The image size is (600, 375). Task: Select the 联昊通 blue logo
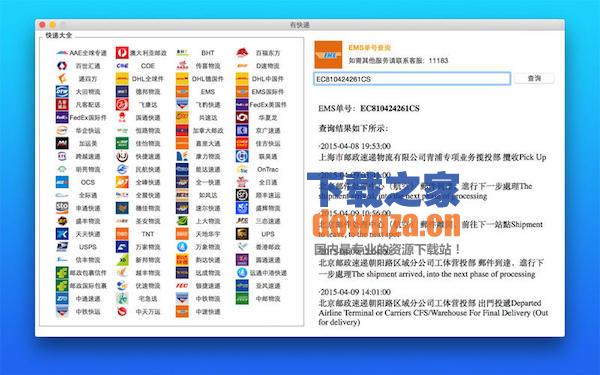pos(242,157)
